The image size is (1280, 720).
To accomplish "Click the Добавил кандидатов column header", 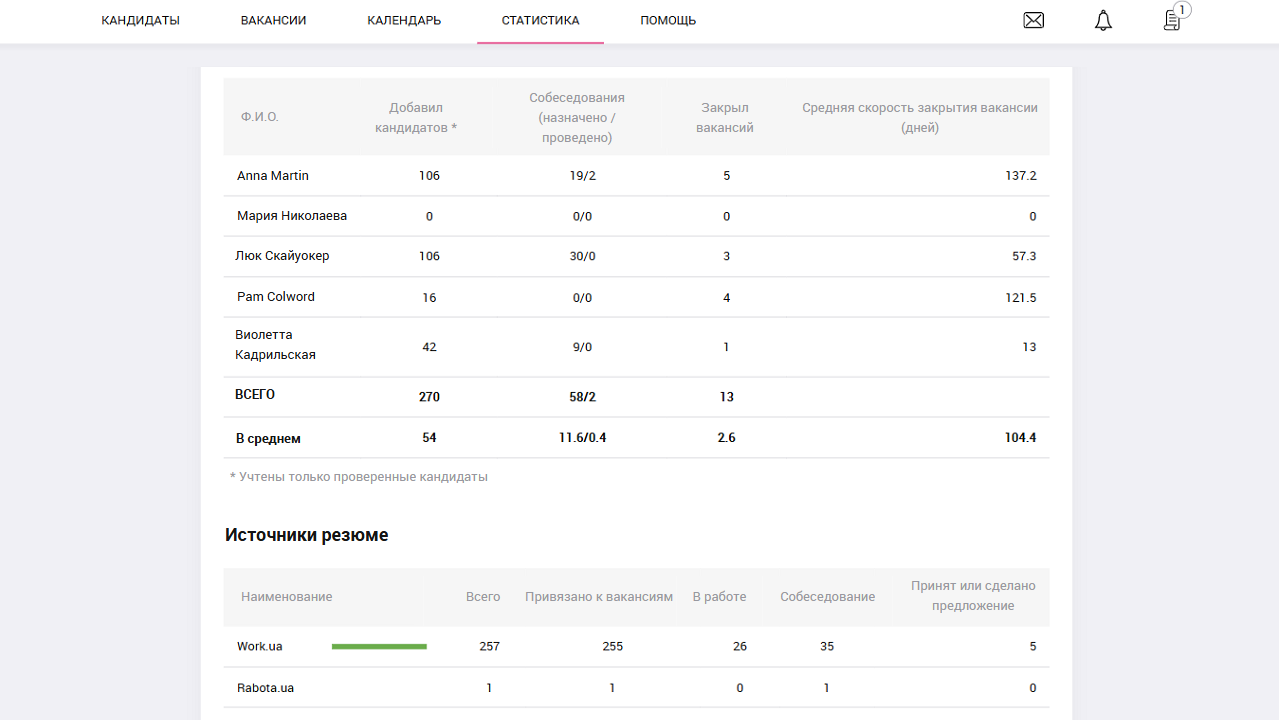I will pyautogui.click(x=416, y=117).
